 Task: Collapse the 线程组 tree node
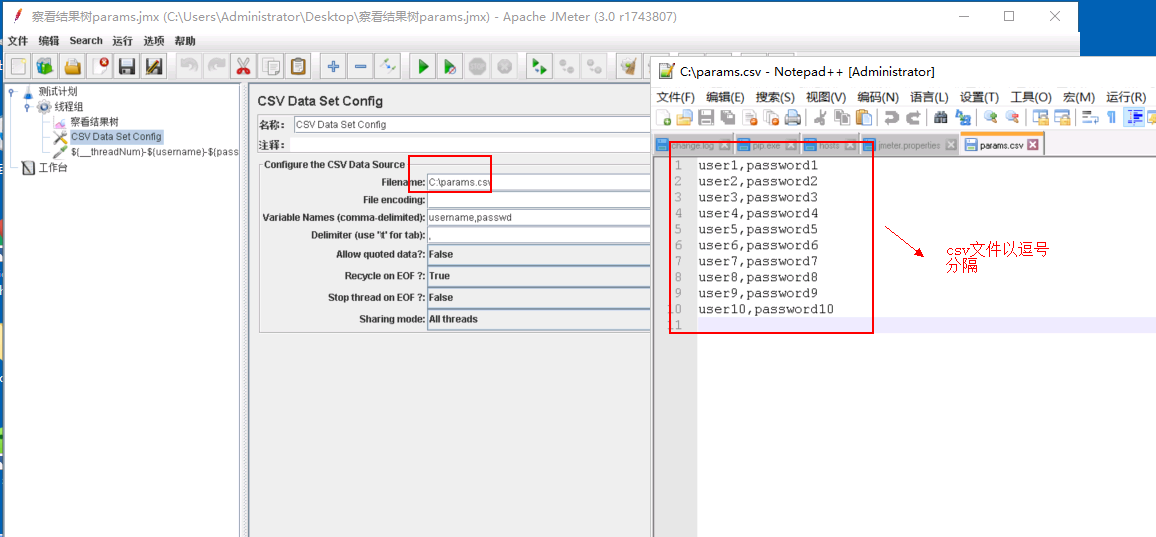tap(28, 107)
